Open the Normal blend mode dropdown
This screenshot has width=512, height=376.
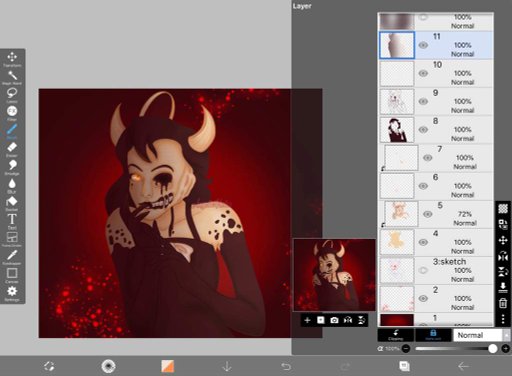click(x=481, y=335)
